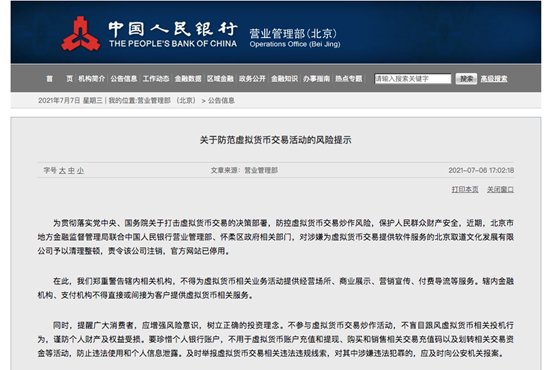Open 高级搜索 advanced search link
Viewport: 553px width, 370px height.
[494, 79]
